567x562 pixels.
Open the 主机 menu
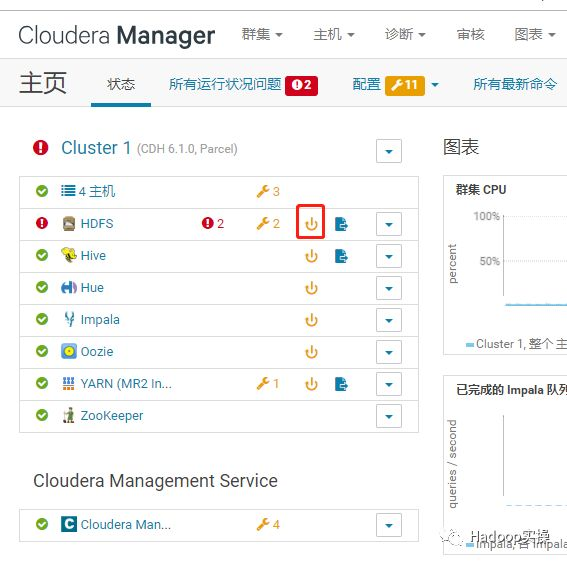(x=334, y=34)
